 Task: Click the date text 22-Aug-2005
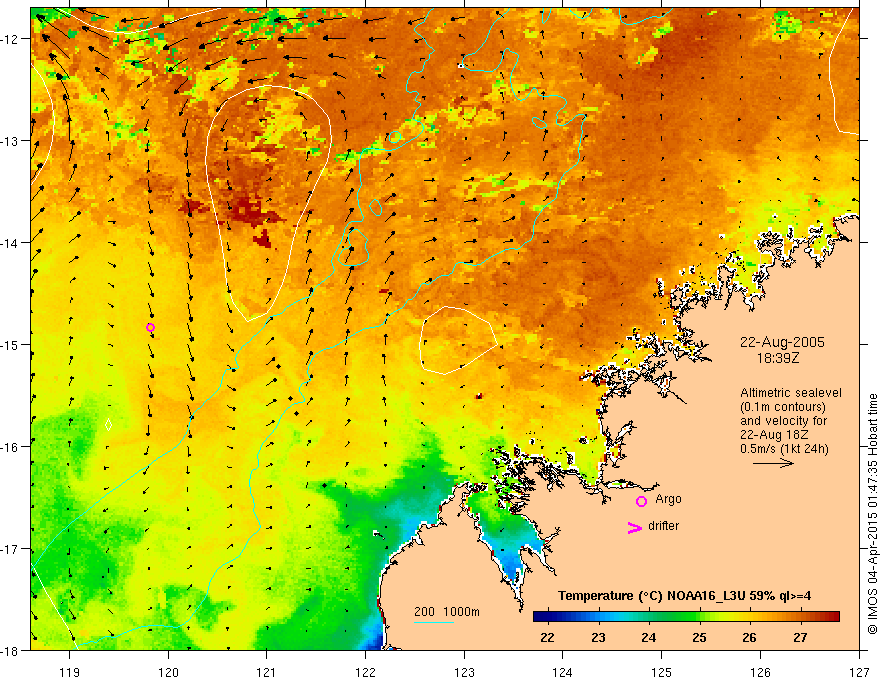point(782,342)
